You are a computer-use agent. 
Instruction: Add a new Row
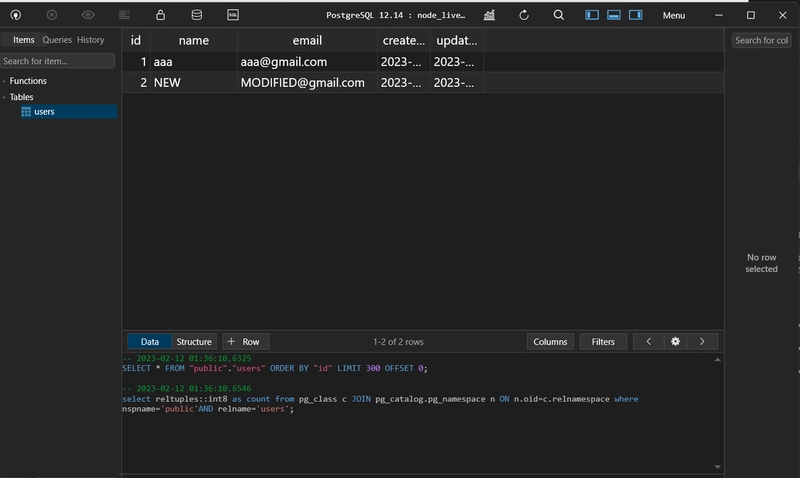245,341
